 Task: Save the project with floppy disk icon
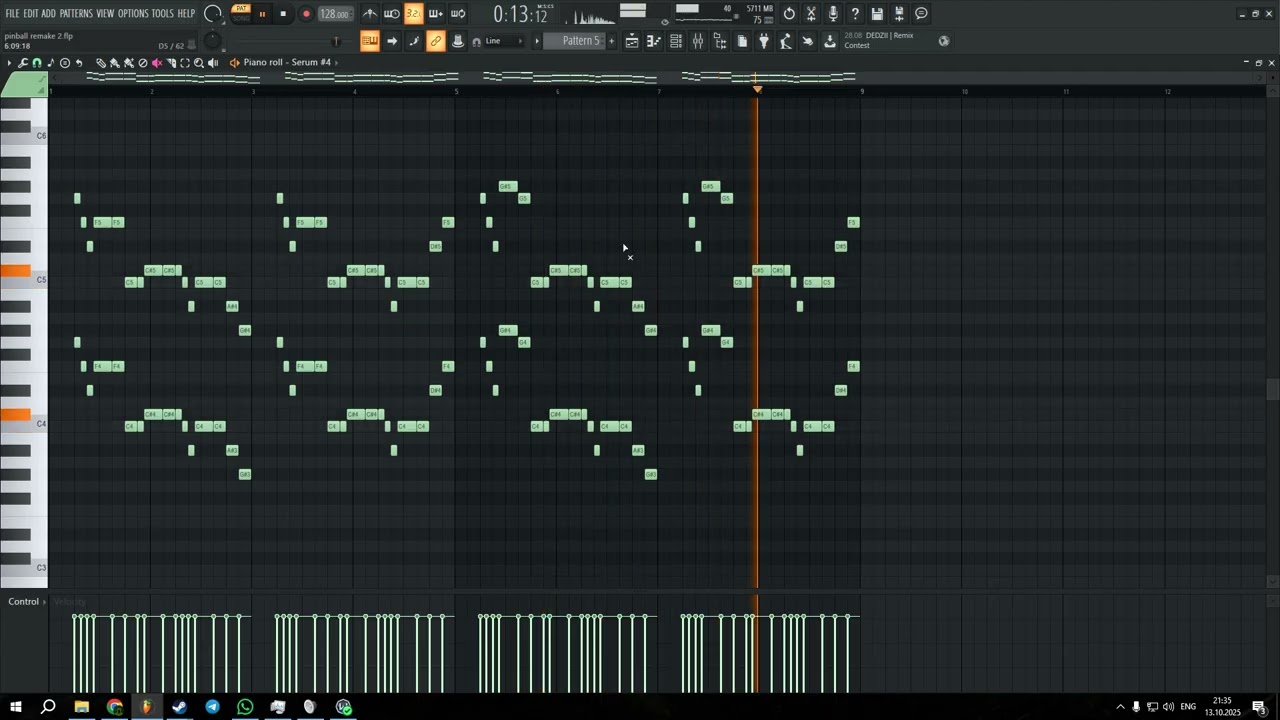[x=877, y=14]
